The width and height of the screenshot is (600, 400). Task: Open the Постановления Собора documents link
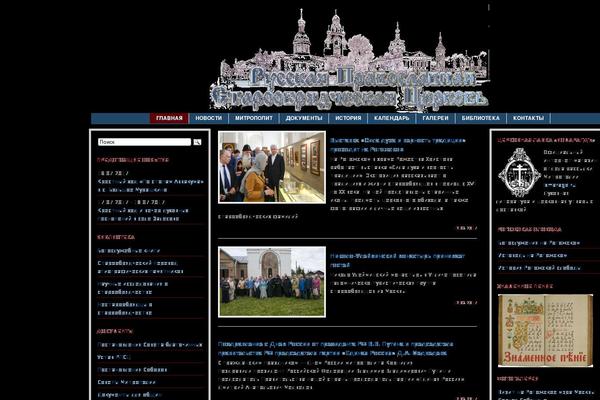click(x=132, y=369)
